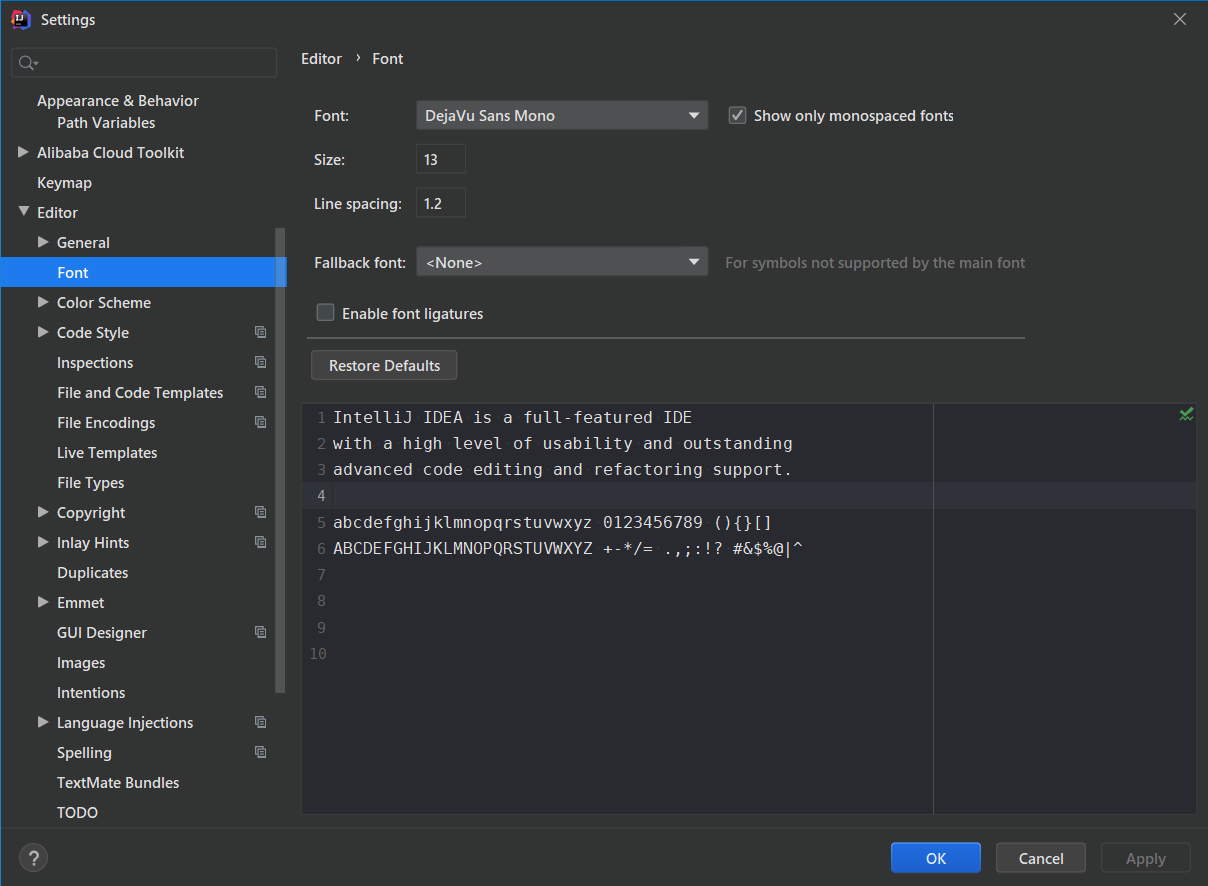1208x886 pixels.
Task: Expand the Emmet node
Action: pos(43,602)
